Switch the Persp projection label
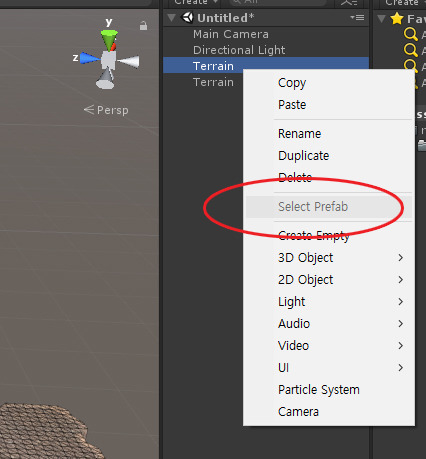The width and height of the screenshot is (426, 459). click(106, 110)
